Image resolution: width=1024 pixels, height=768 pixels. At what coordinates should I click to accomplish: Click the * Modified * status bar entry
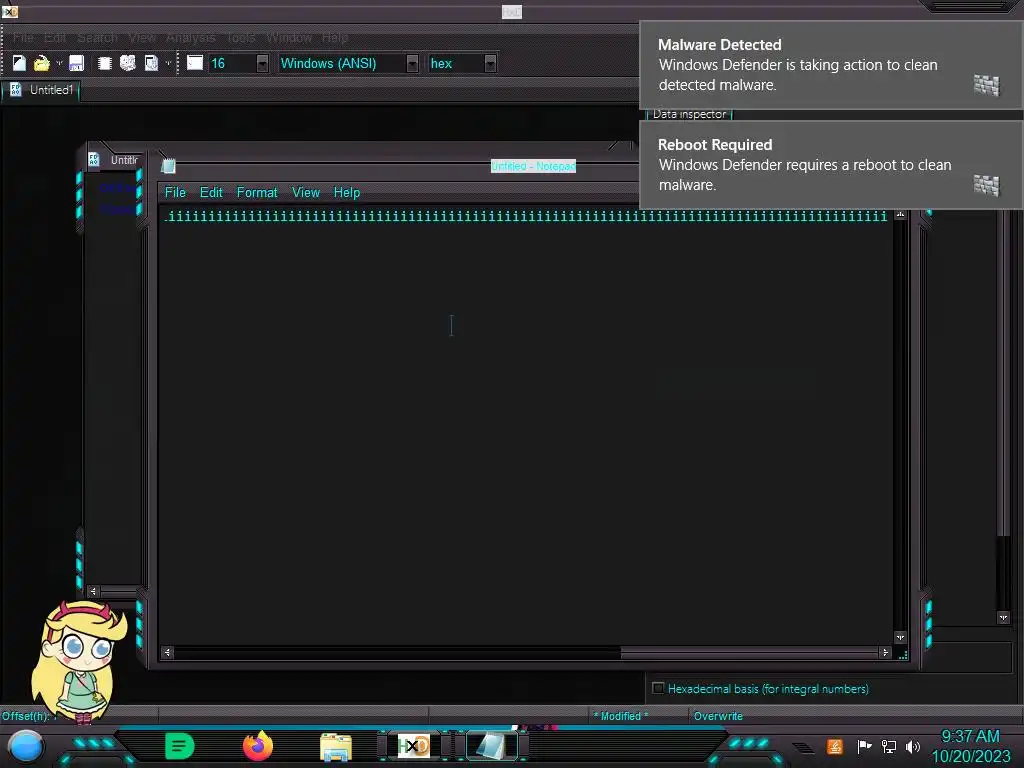620,716
